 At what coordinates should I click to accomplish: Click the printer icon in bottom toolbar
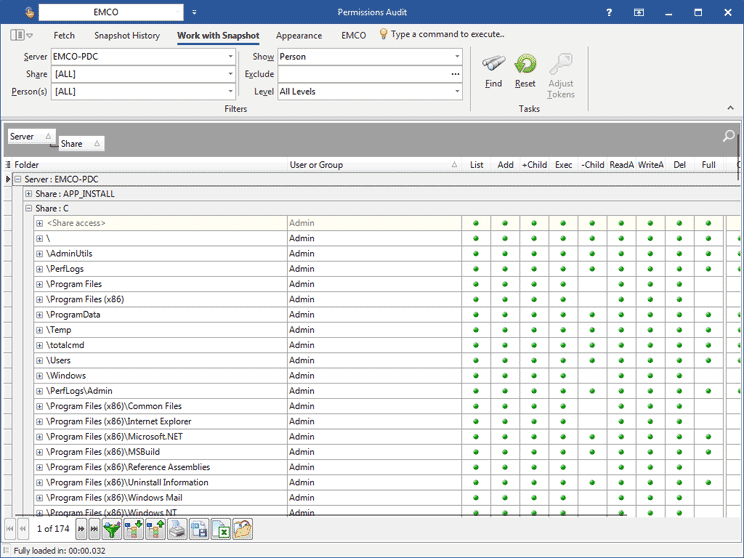(176, 529)
